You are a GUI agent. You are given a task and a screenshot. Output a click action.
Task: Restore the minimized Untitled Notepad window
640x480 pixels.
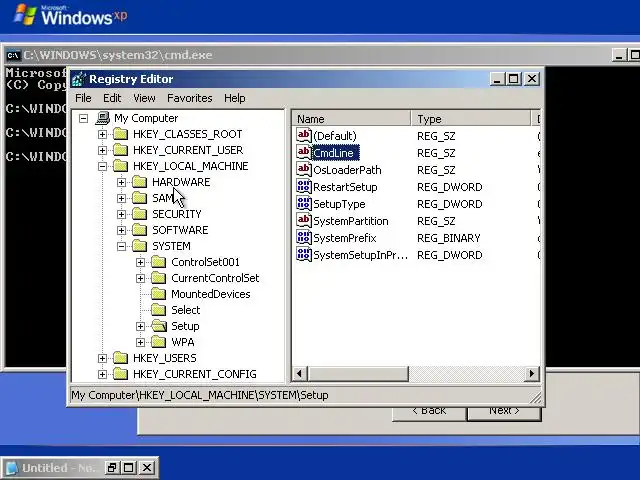[x=111, y=468]
